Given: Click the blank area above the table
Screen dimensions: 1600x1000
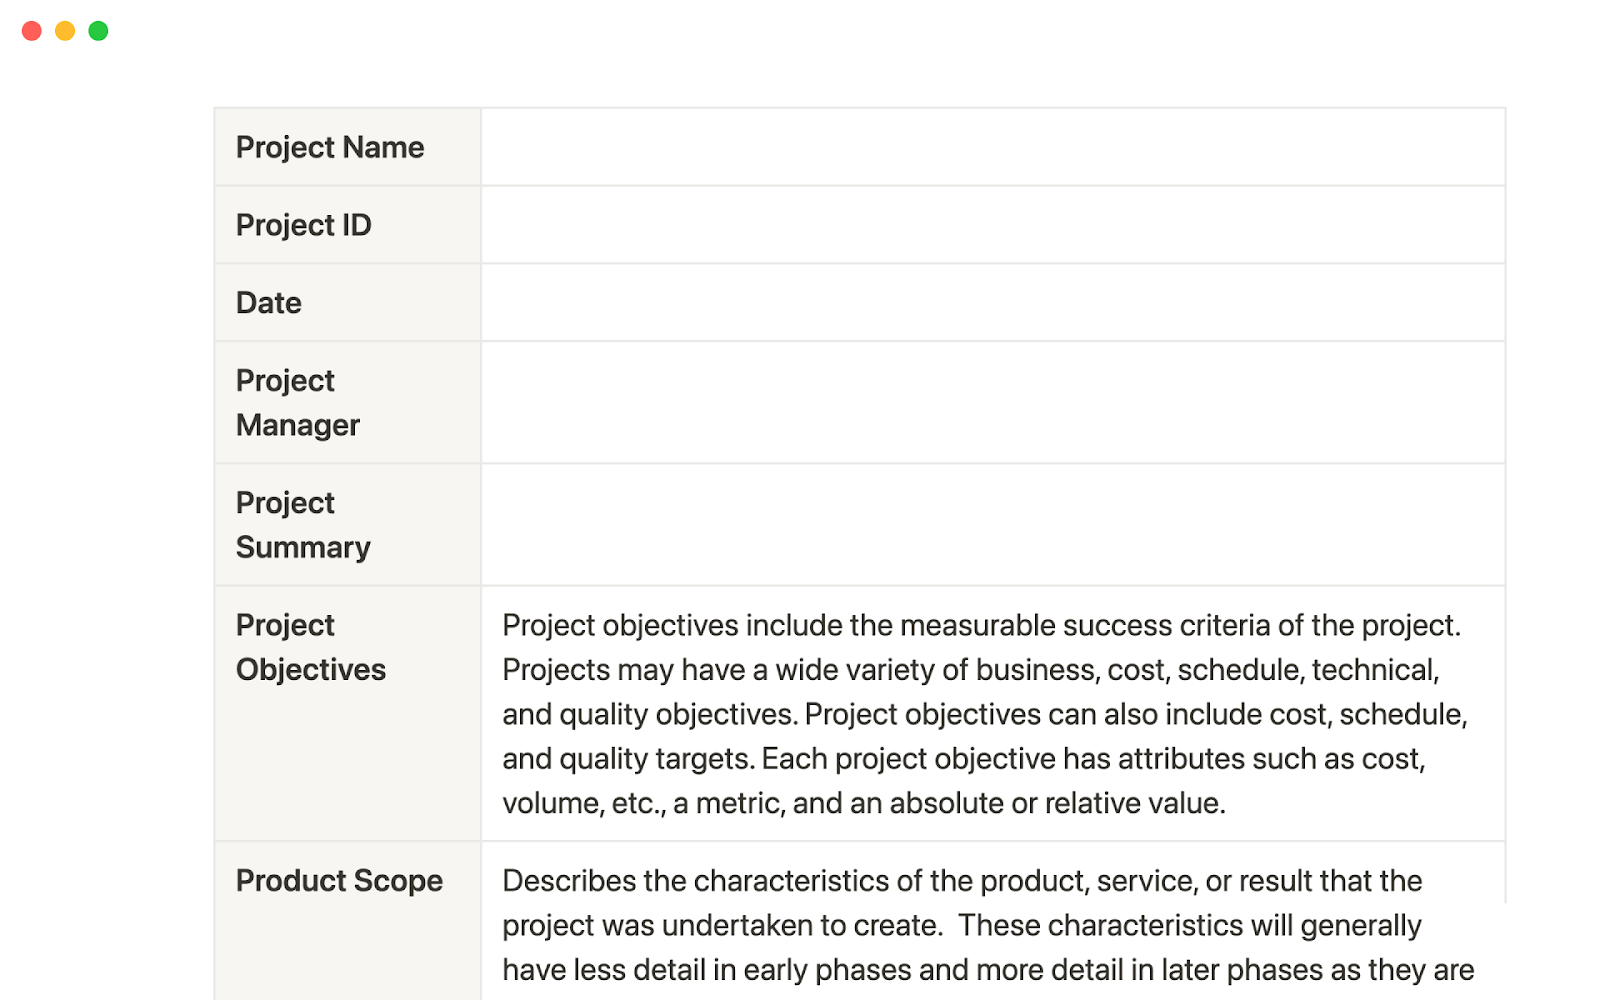Looking at the screenshot, I should (800, 60).
